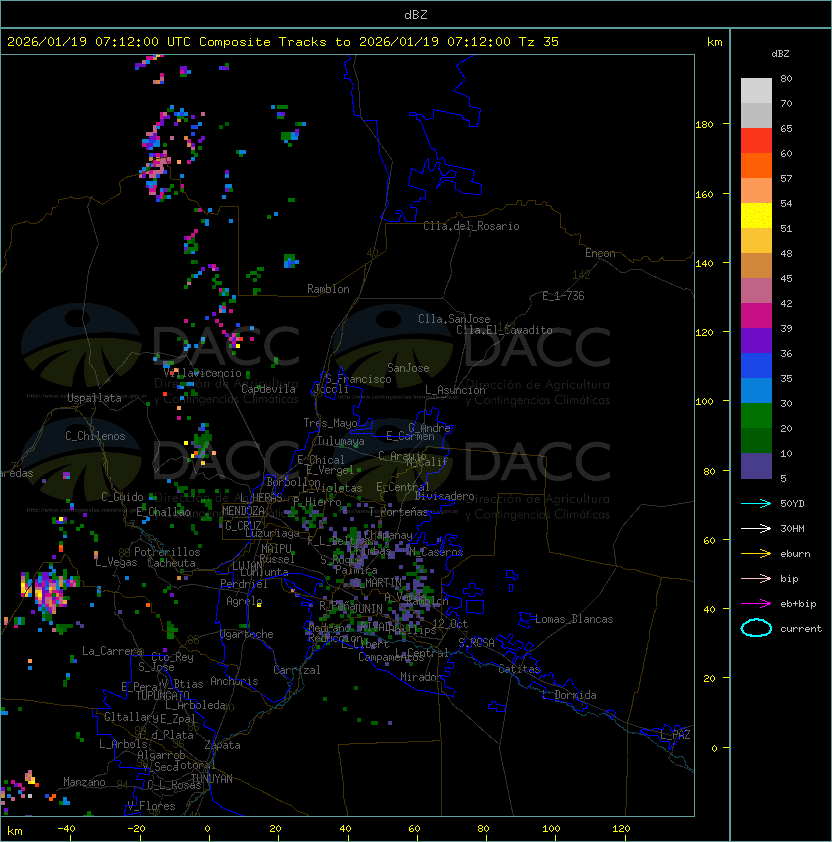Pick the slate 5-10 dBZ swatch
The height and width of the screenshot is (842, 832).
click(756, 466)
